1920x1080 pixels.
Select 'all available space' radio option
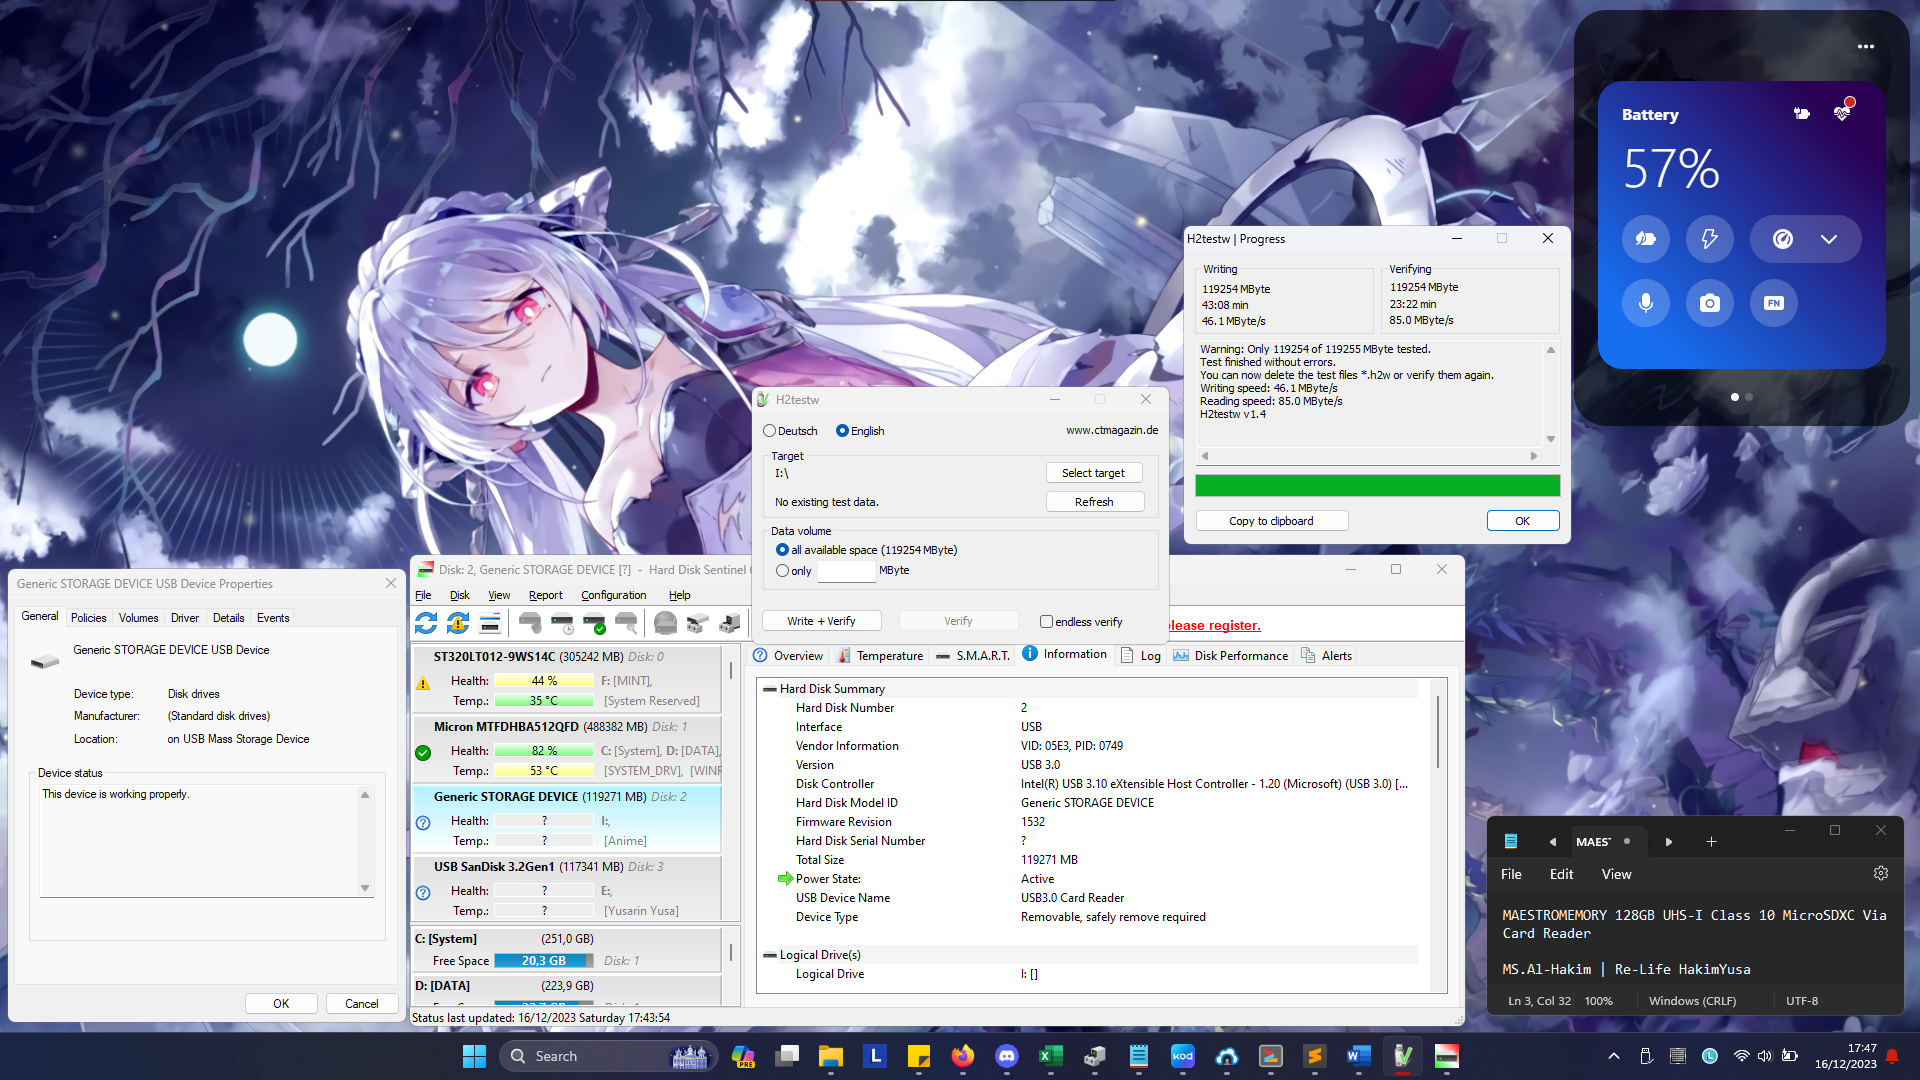pos(782,550)
